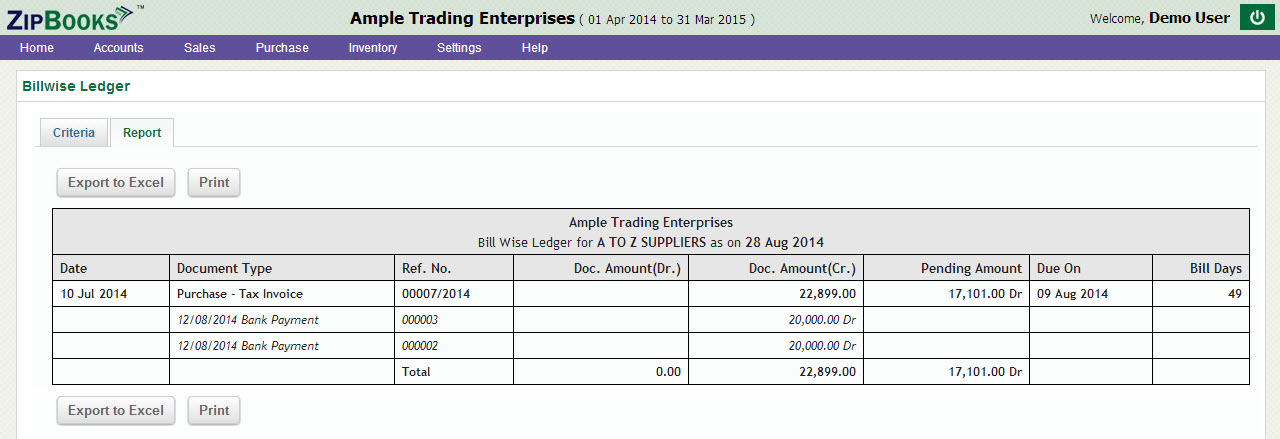This screenshot has height=439, width=1280.
Task: Click reference number 00007/2014
Action: click(435, 294)
